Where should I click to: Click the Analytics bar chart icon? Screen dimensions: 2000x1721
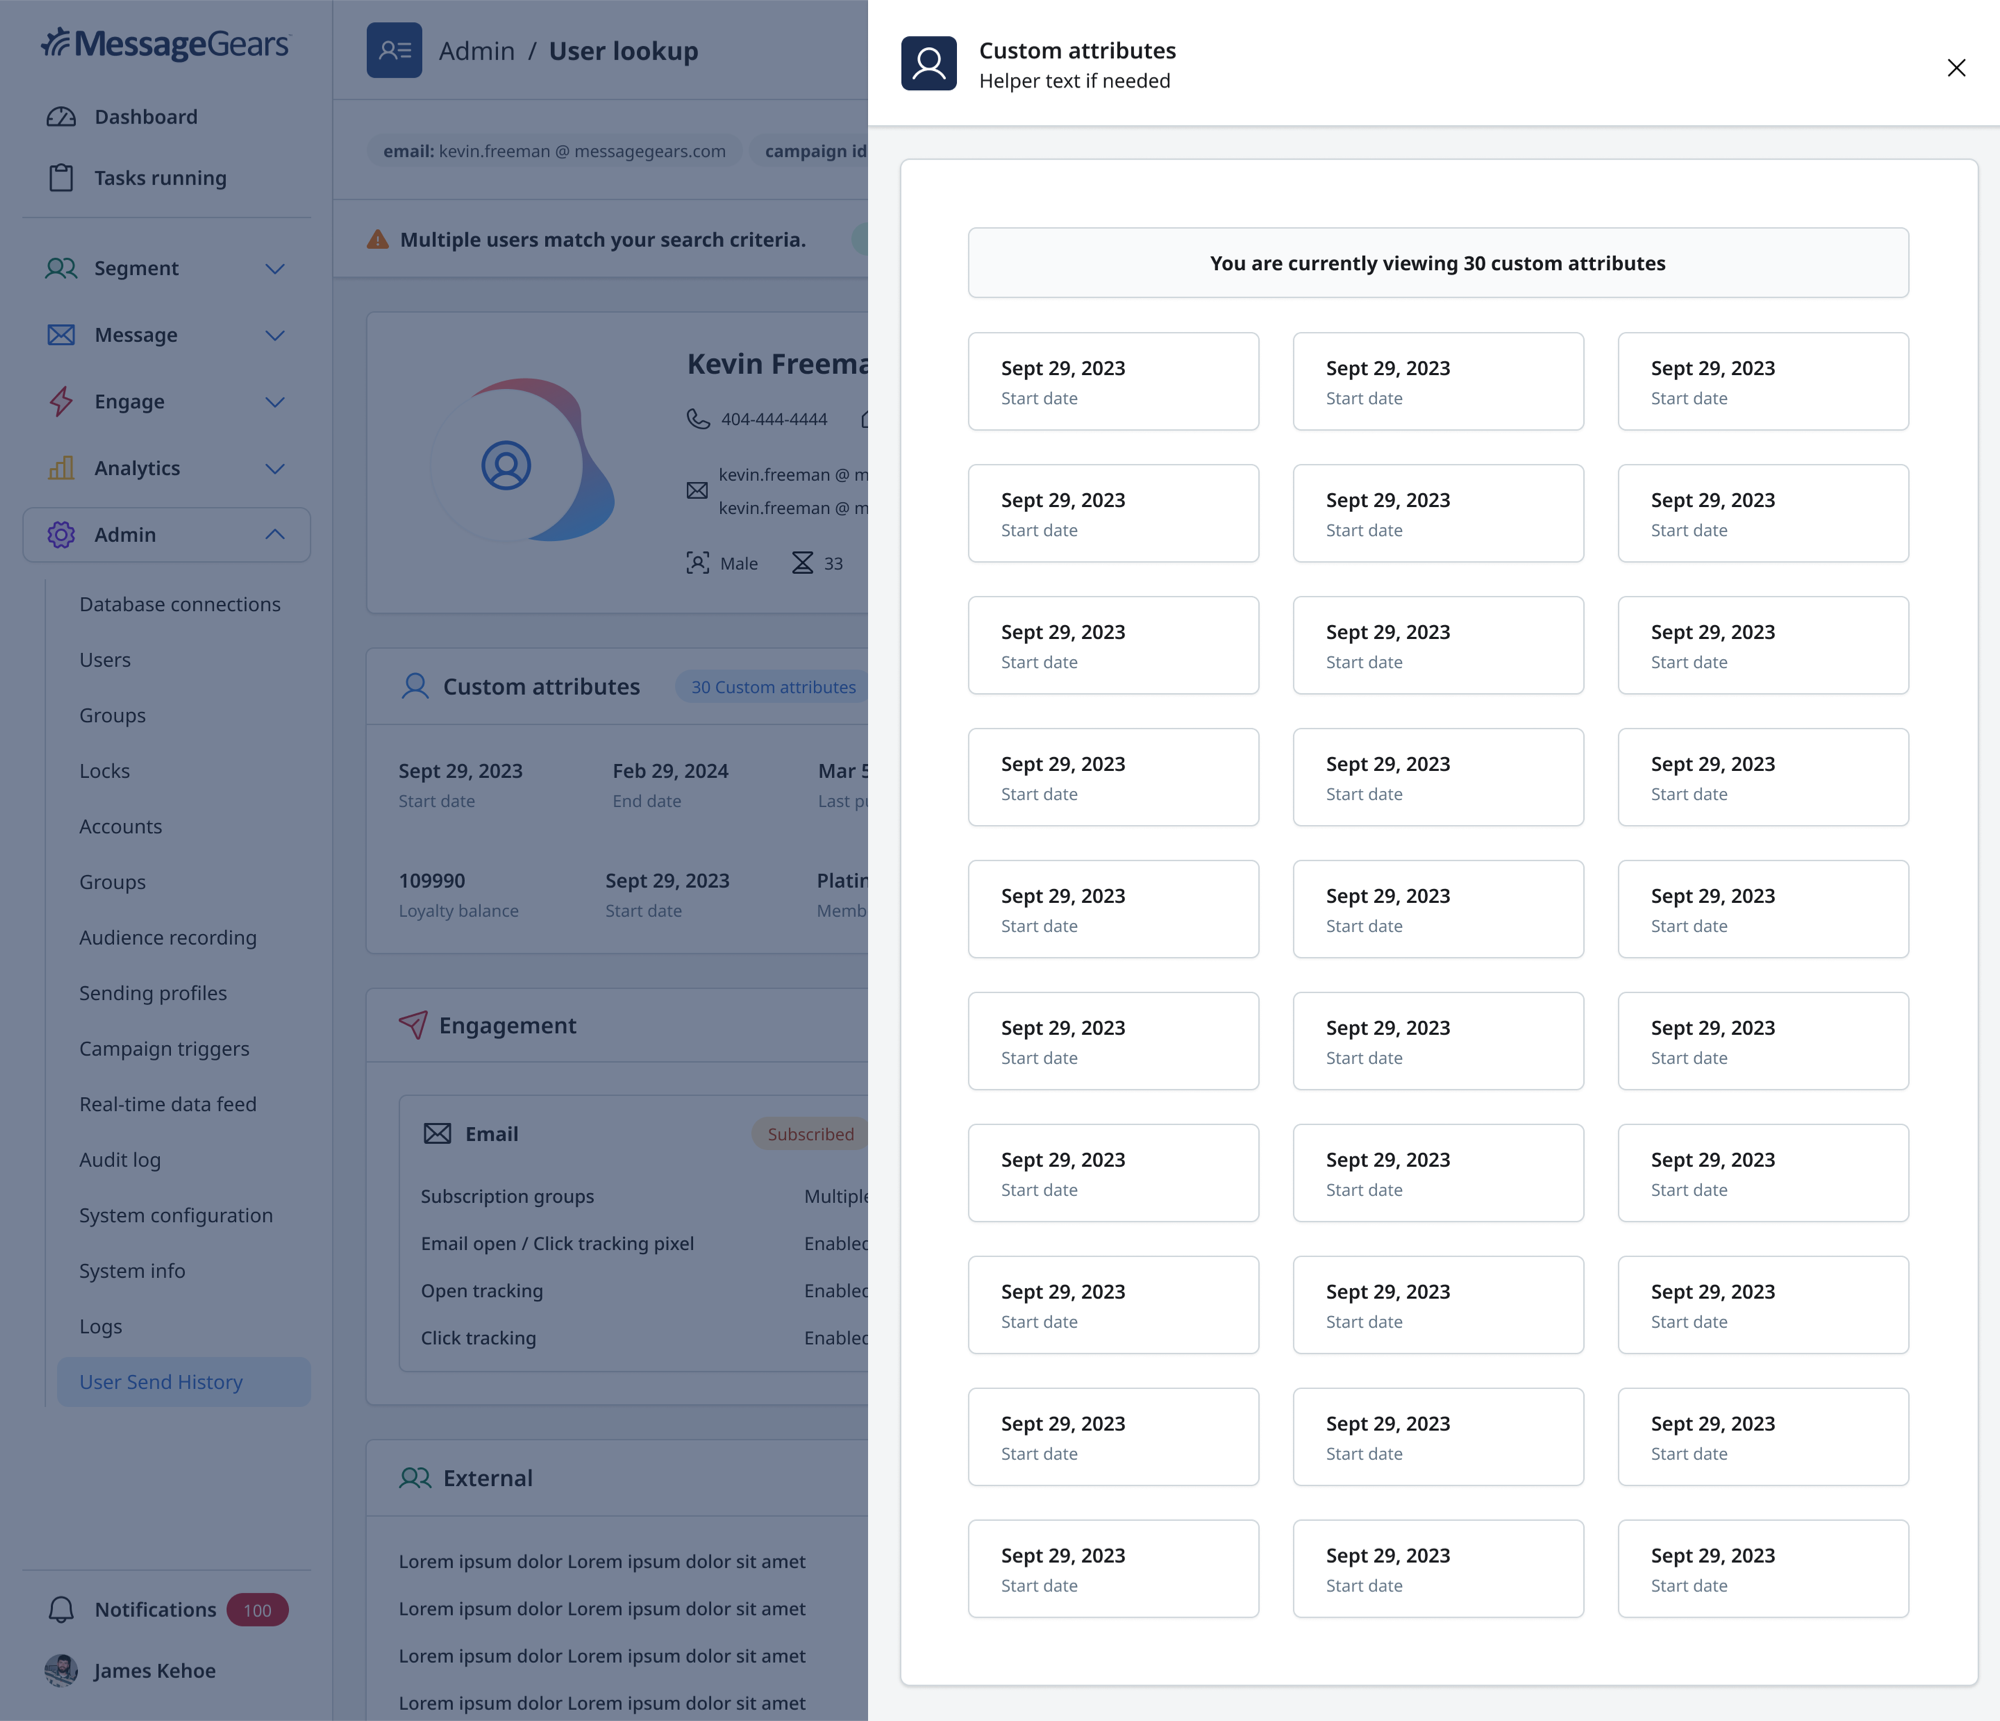61,468
